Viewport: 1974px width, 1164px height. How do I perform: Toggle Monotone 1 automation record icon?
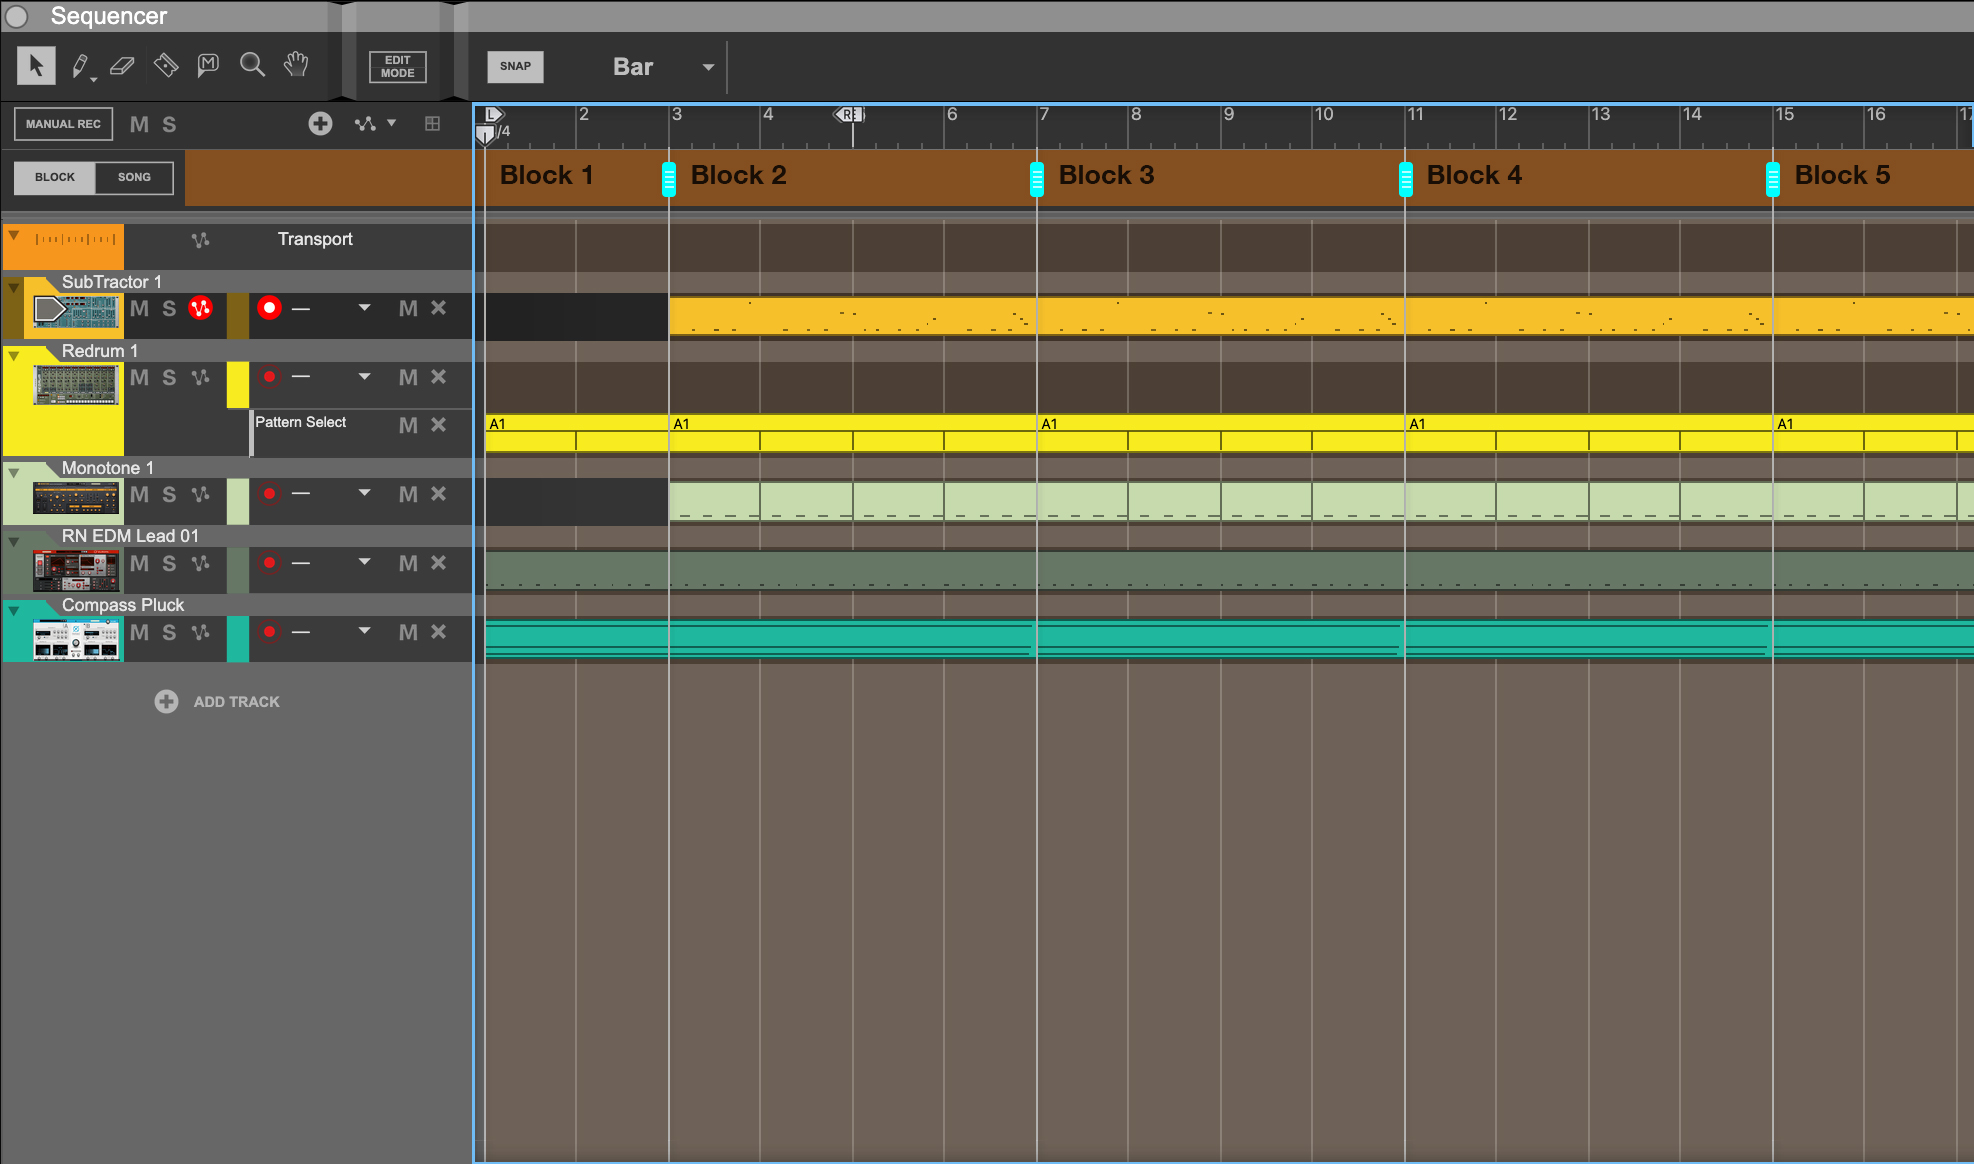201,494
